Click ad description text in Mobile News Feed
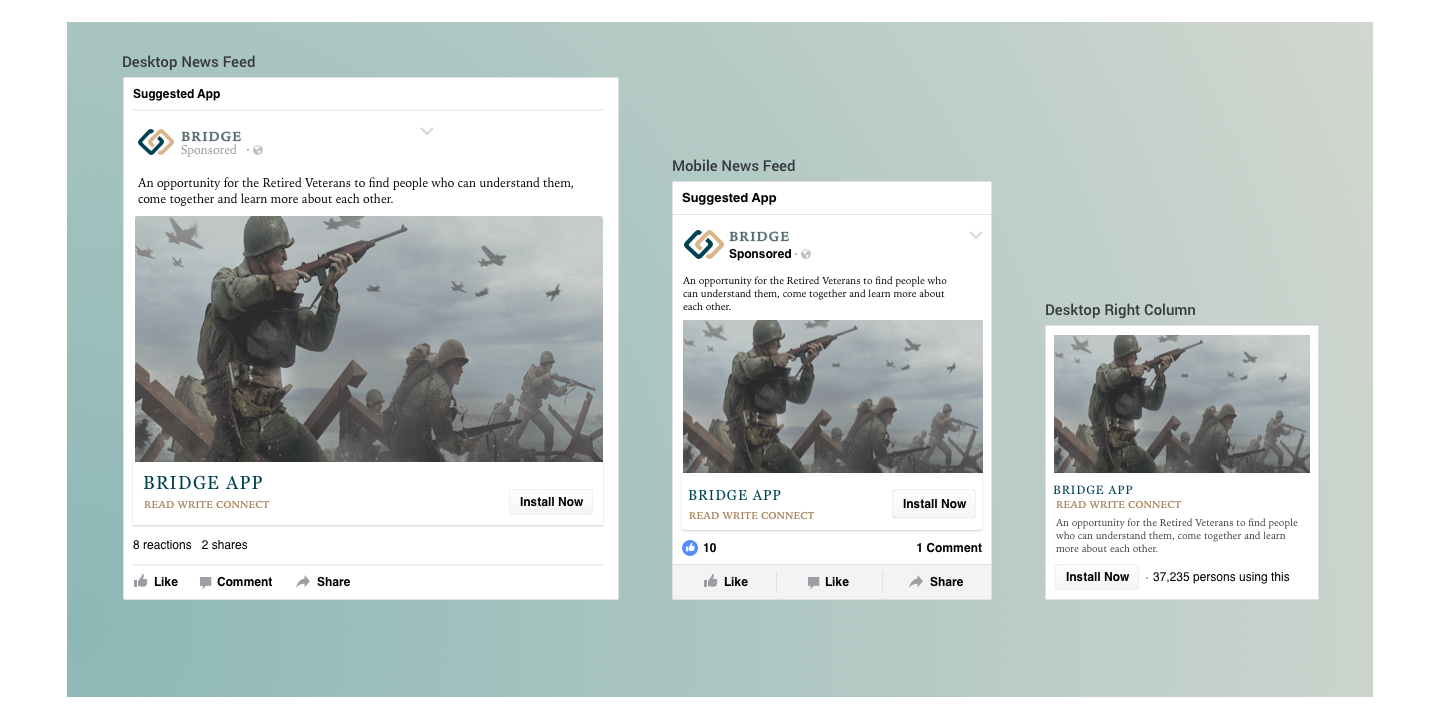The width and height of the screenshot is (1440, 719). point(815,294)
